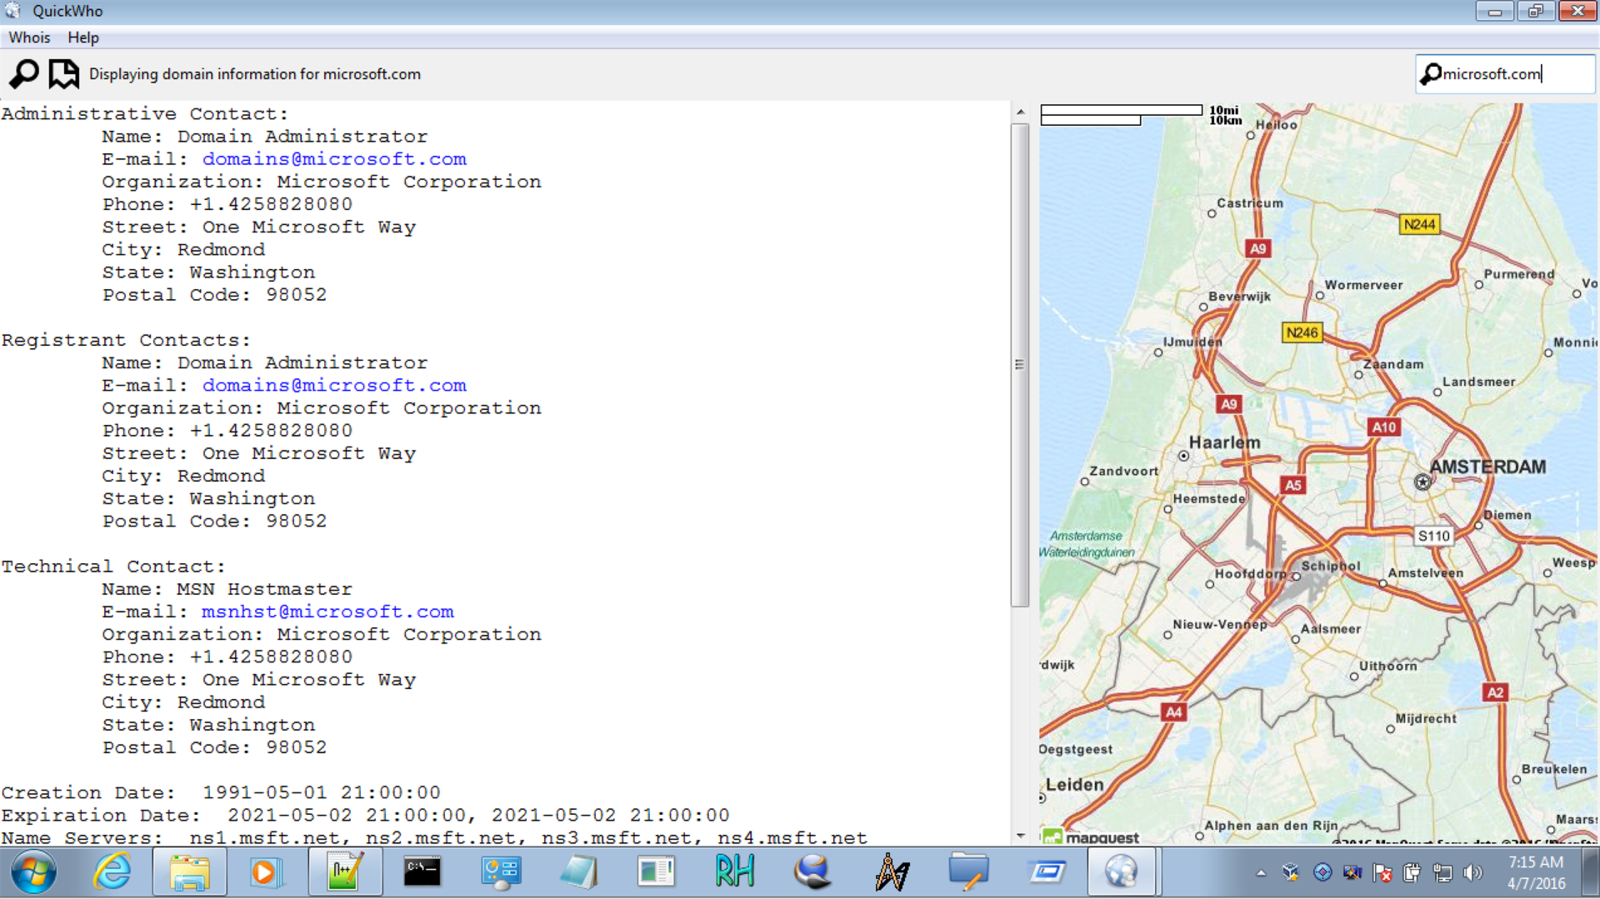Open Command Prompt from the taskbar
This screenshot has height=899, width=1600.
[422, 872]
